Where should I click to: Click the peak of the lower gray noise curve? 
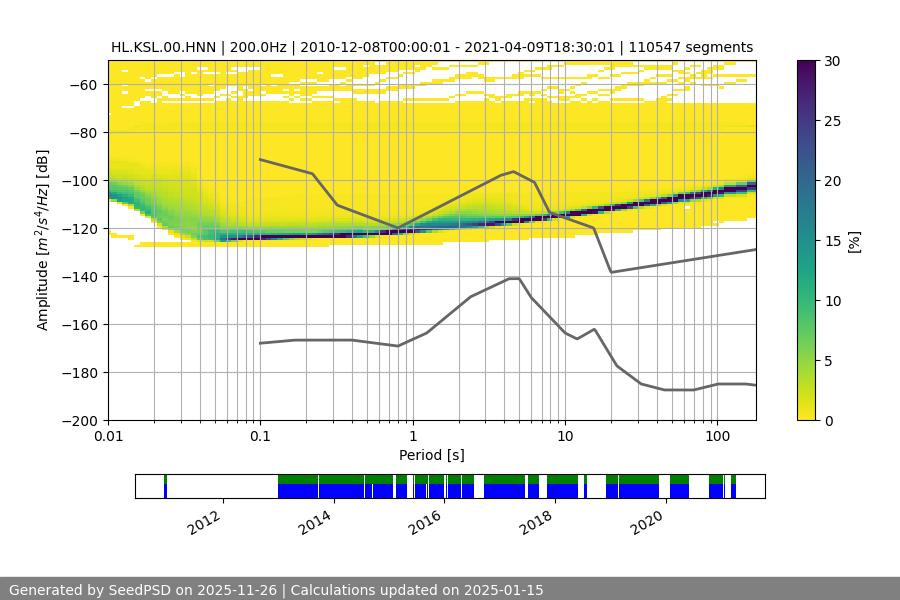click(x=514, y=279)
